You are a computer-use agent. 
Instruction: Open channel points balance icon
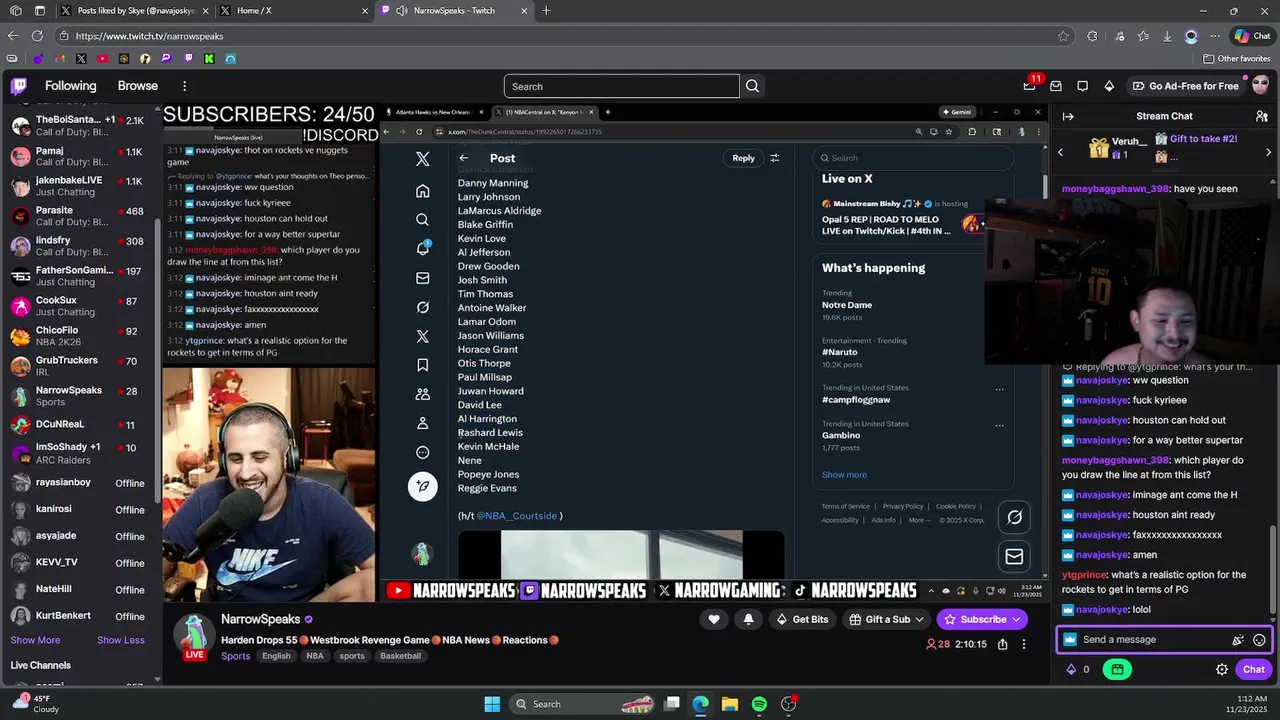tap(1078, 669)
